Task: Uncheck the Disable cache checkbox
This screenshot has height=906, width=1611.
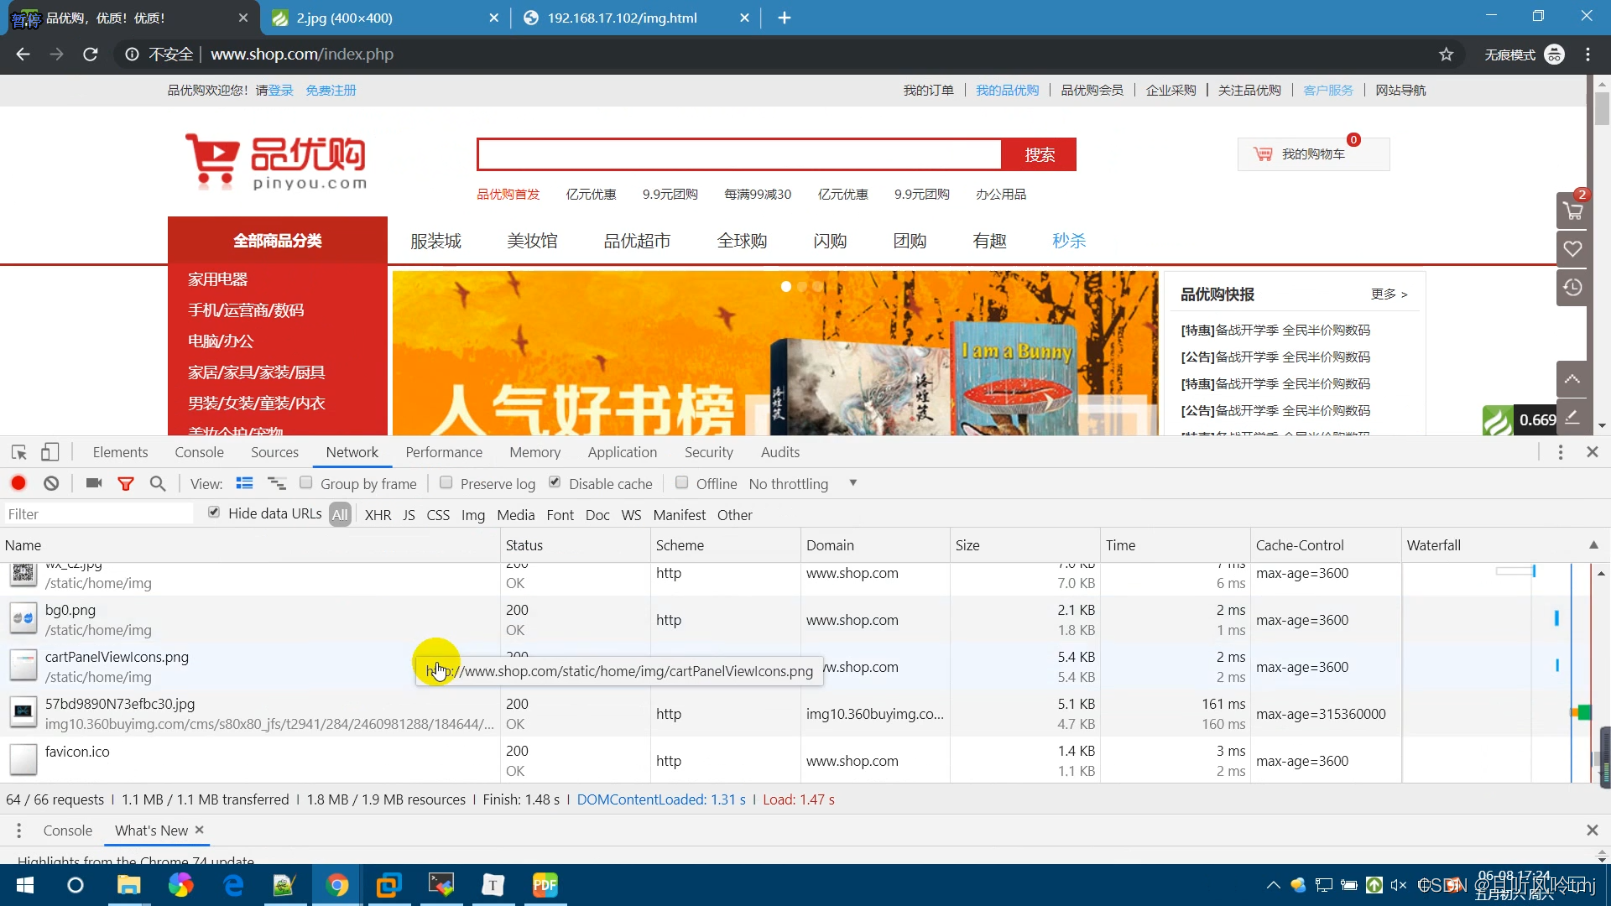Action: pos(555,483)
